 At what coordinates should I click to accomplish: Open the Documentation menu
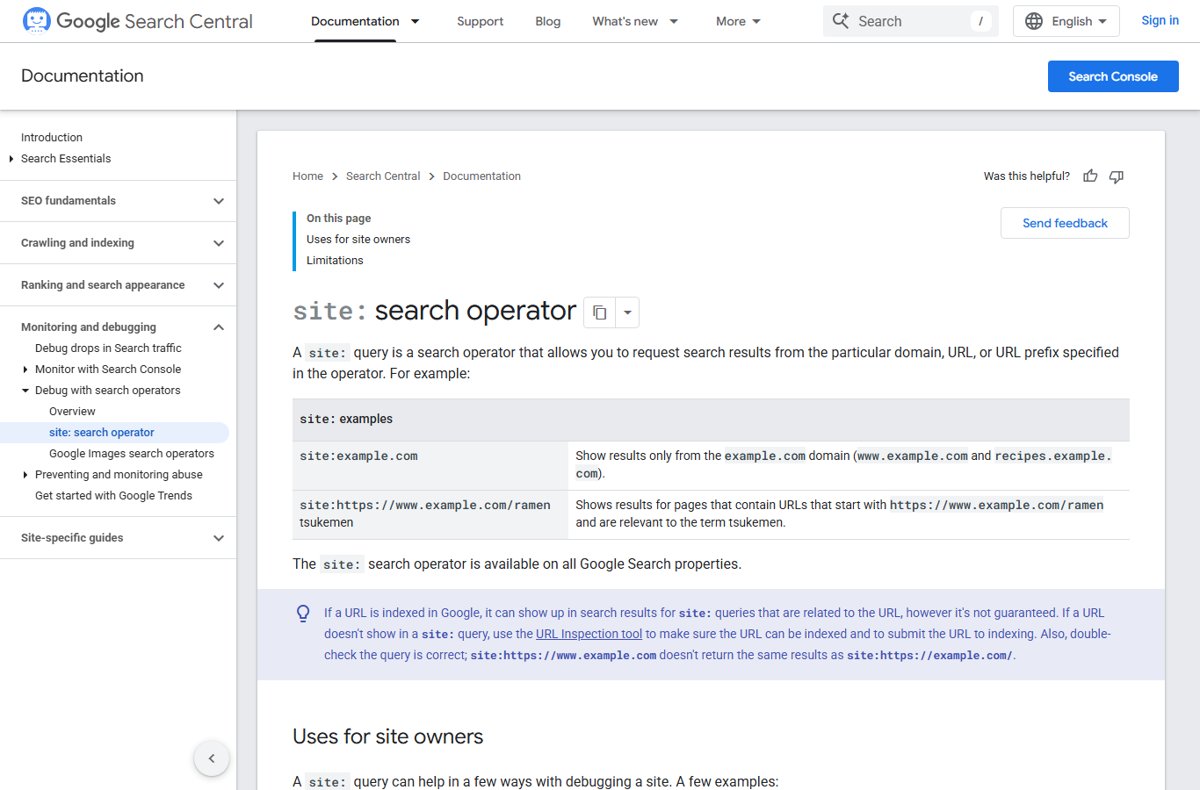pos(366,21)
